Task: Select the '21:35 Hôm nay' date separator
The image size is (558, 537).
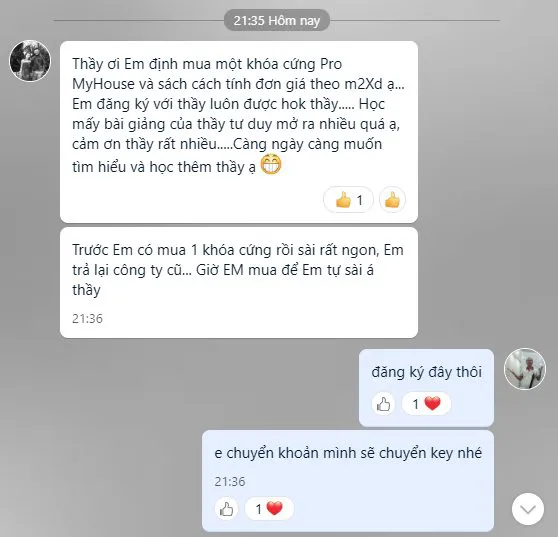Action: (x=277, y=20)
